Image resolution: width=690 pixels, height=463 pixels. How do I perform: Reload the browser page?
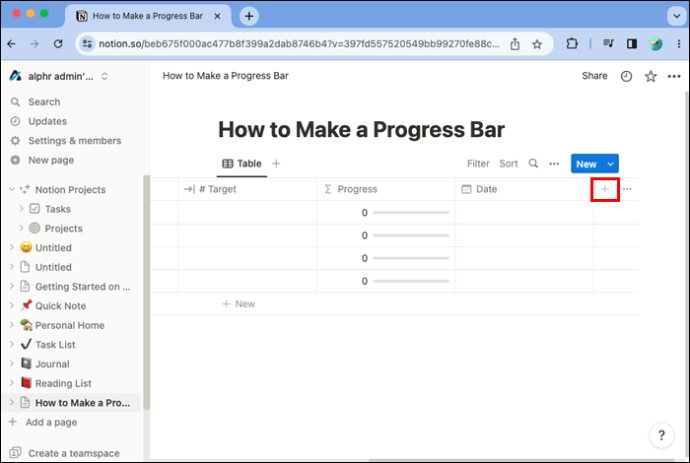tap(58, 44)
